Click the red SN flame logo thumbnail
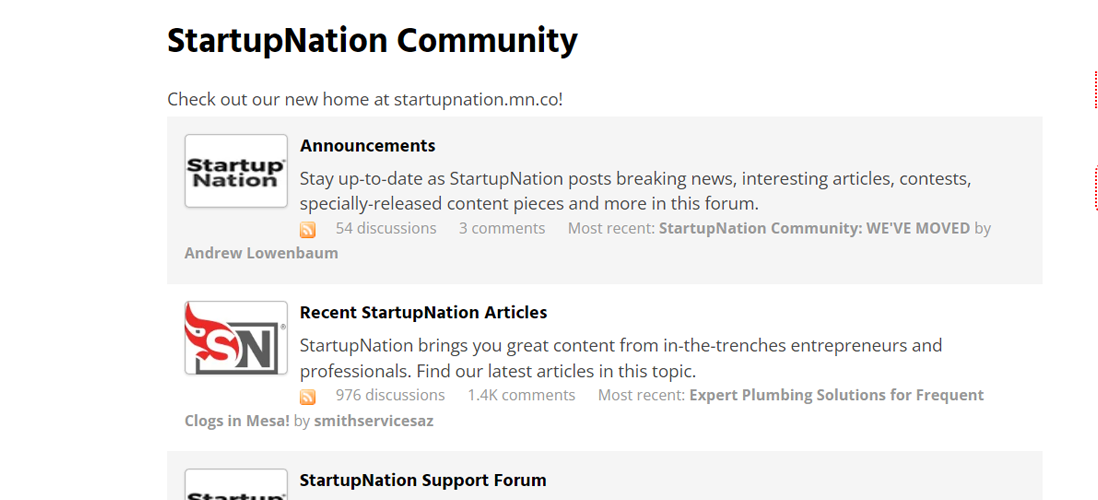This screenshot has height=500, width=1098. pyautogui.click(x=236, y=338)
